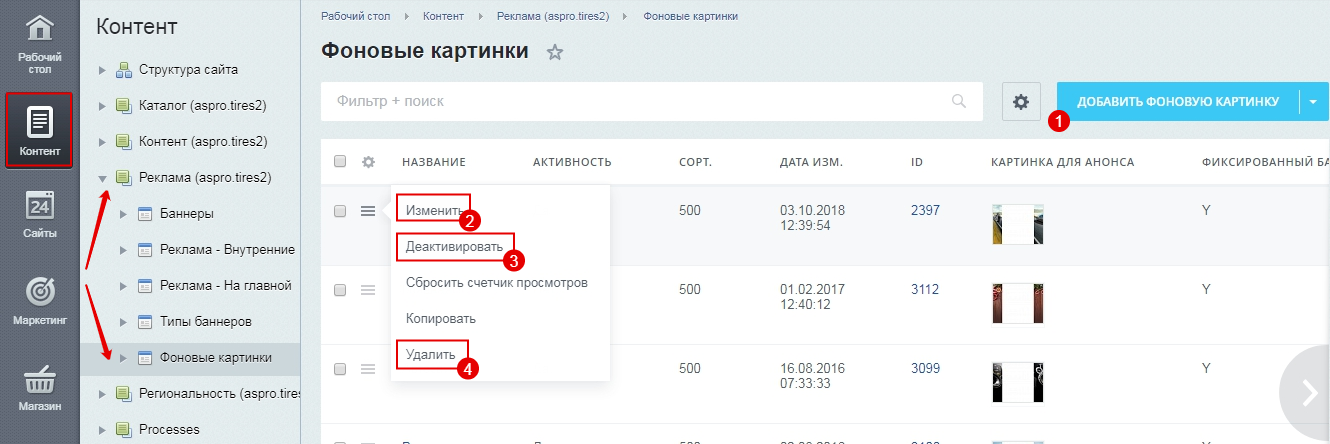Select Processes tree item
Image resolution: width=1330 pixels, height=444 pixels.
tap(169, 429)
